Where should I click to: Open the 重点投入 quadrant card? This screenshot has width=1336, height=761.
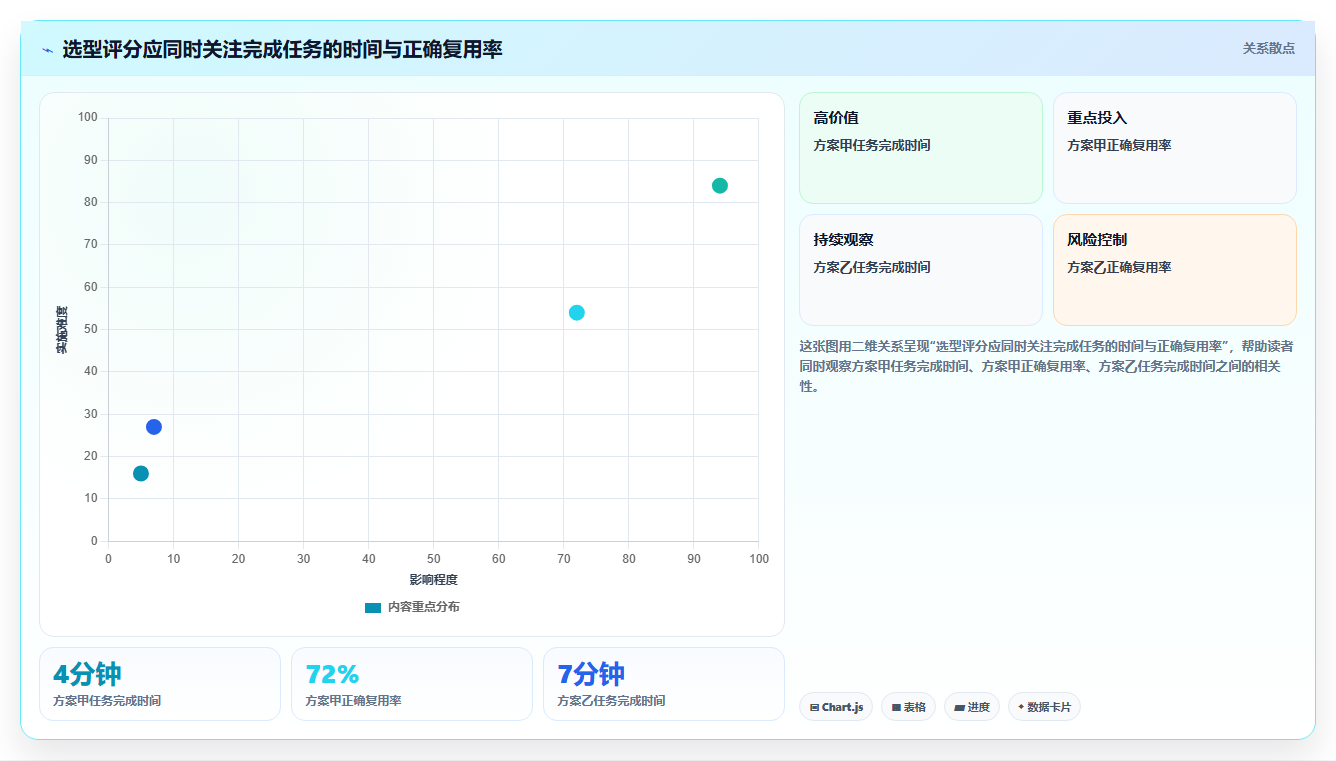[1175, 148]
